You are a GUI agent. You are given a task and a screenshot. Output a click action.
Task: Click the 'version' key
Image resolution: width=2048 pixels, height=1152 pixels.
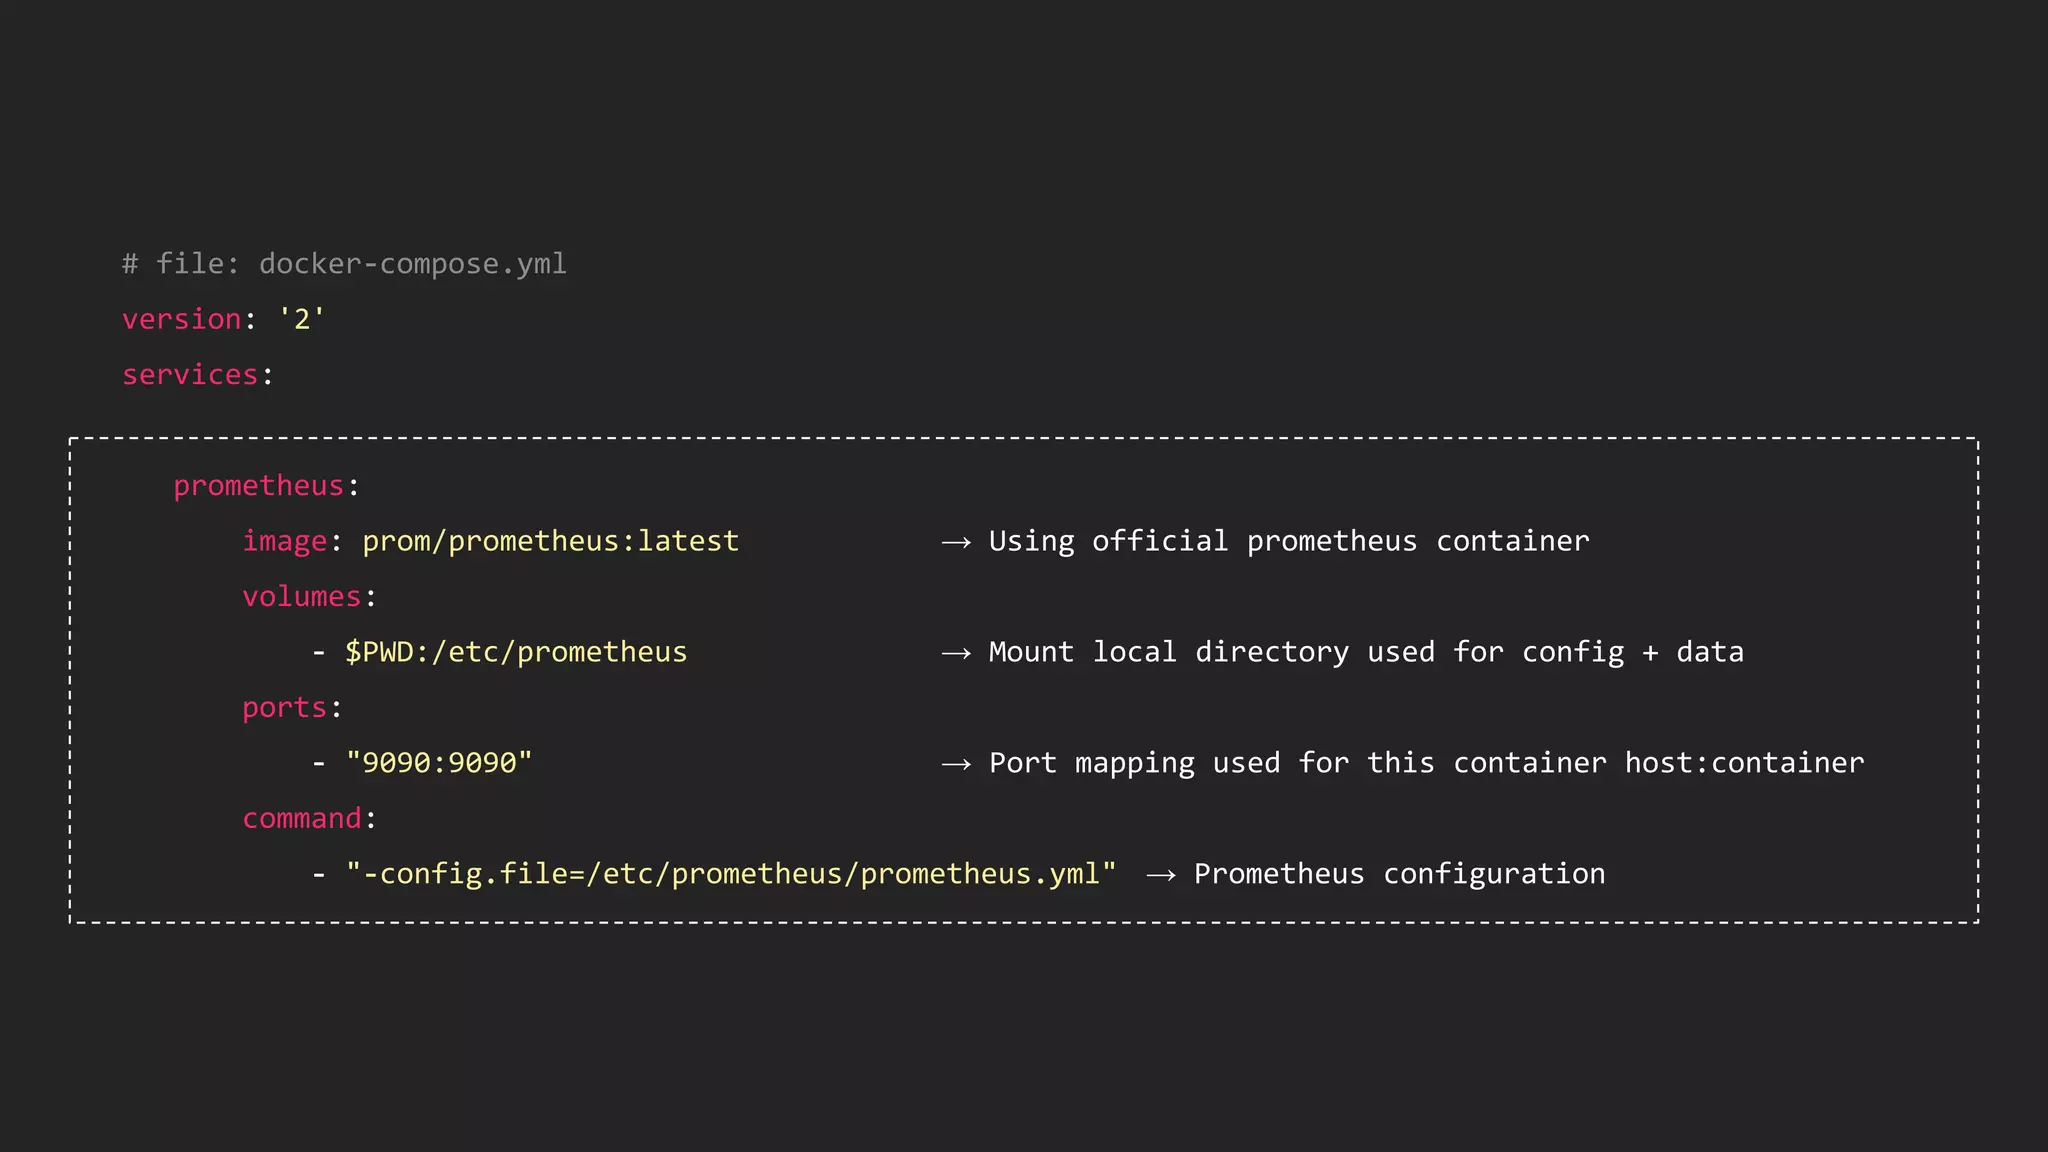(x=182, y=319)
